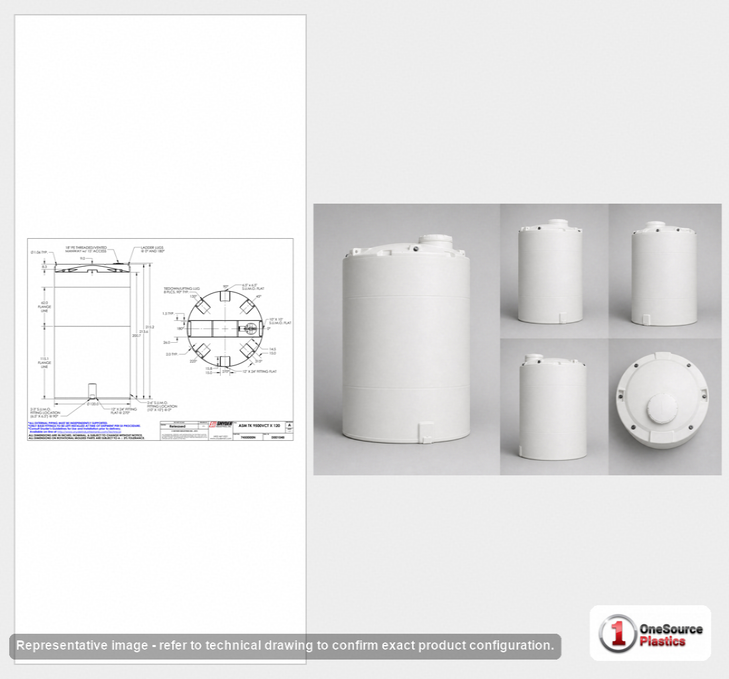This screenshot has width=729, height=679.
Task: Click the OneSource Plastics logo
Action: [x=650, y=633]
